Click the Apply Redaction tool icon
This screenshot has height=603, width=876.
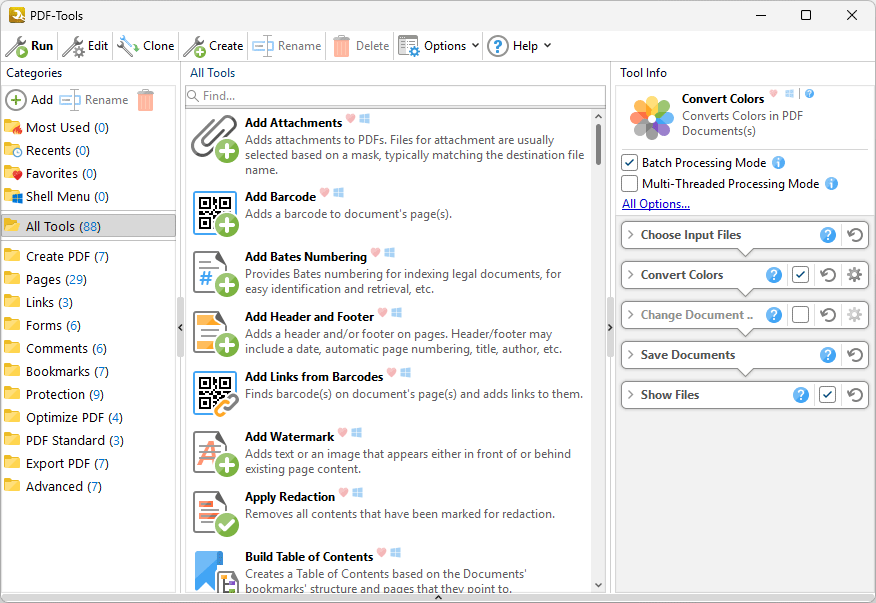(x=215, y=512)
